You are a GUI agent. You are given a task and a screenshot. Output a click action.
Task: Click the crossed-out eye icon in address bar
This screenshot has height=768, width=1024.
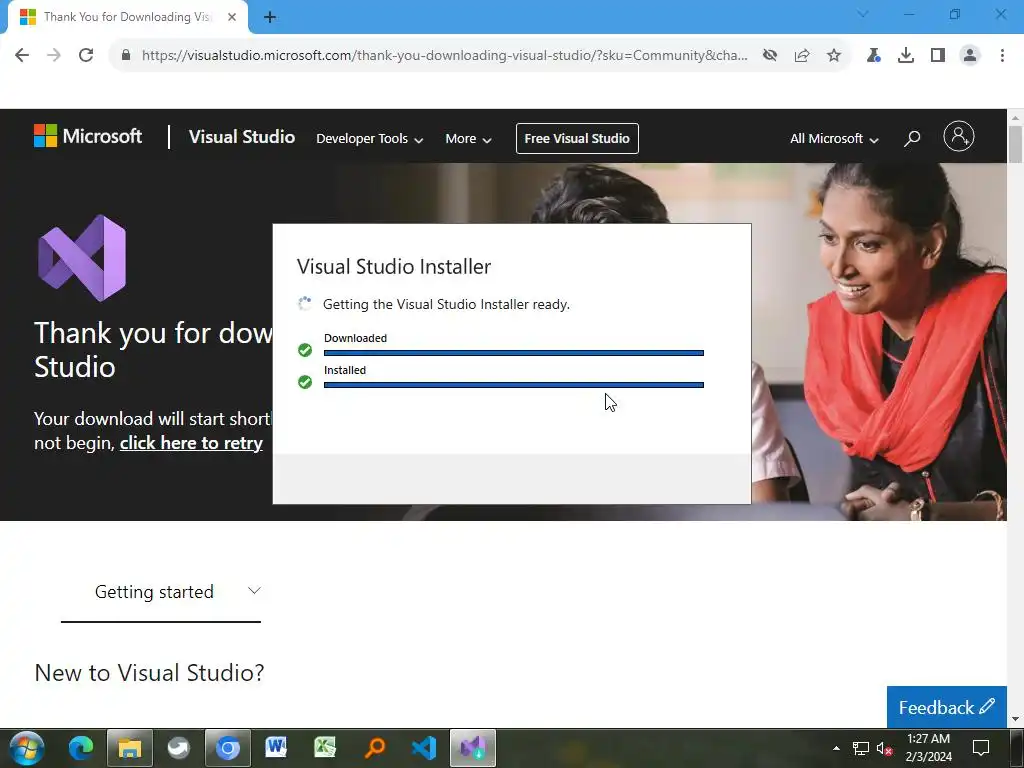point(770,56)
